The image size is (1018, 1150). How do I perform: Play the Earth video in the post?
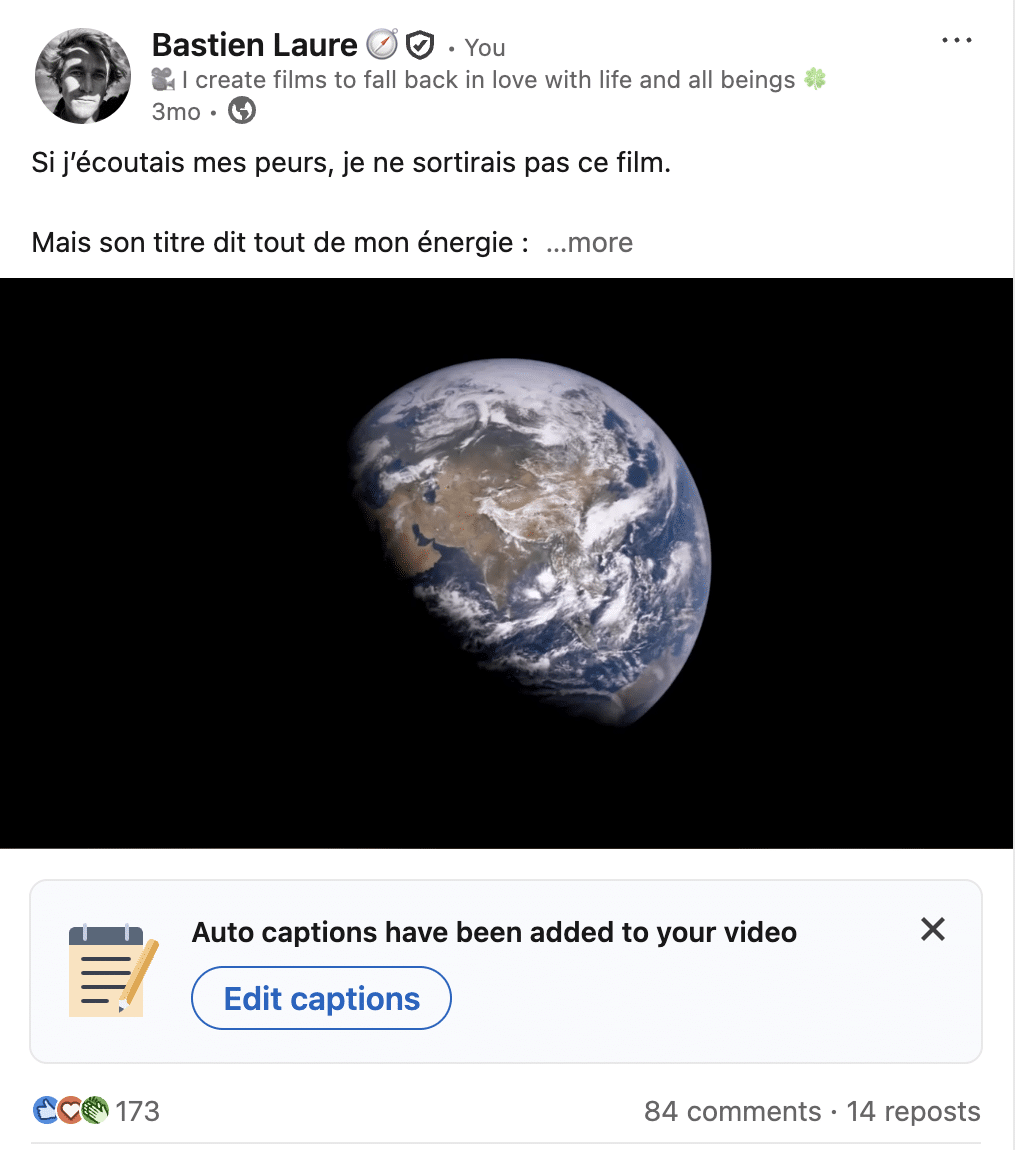[x=507, y=563]
